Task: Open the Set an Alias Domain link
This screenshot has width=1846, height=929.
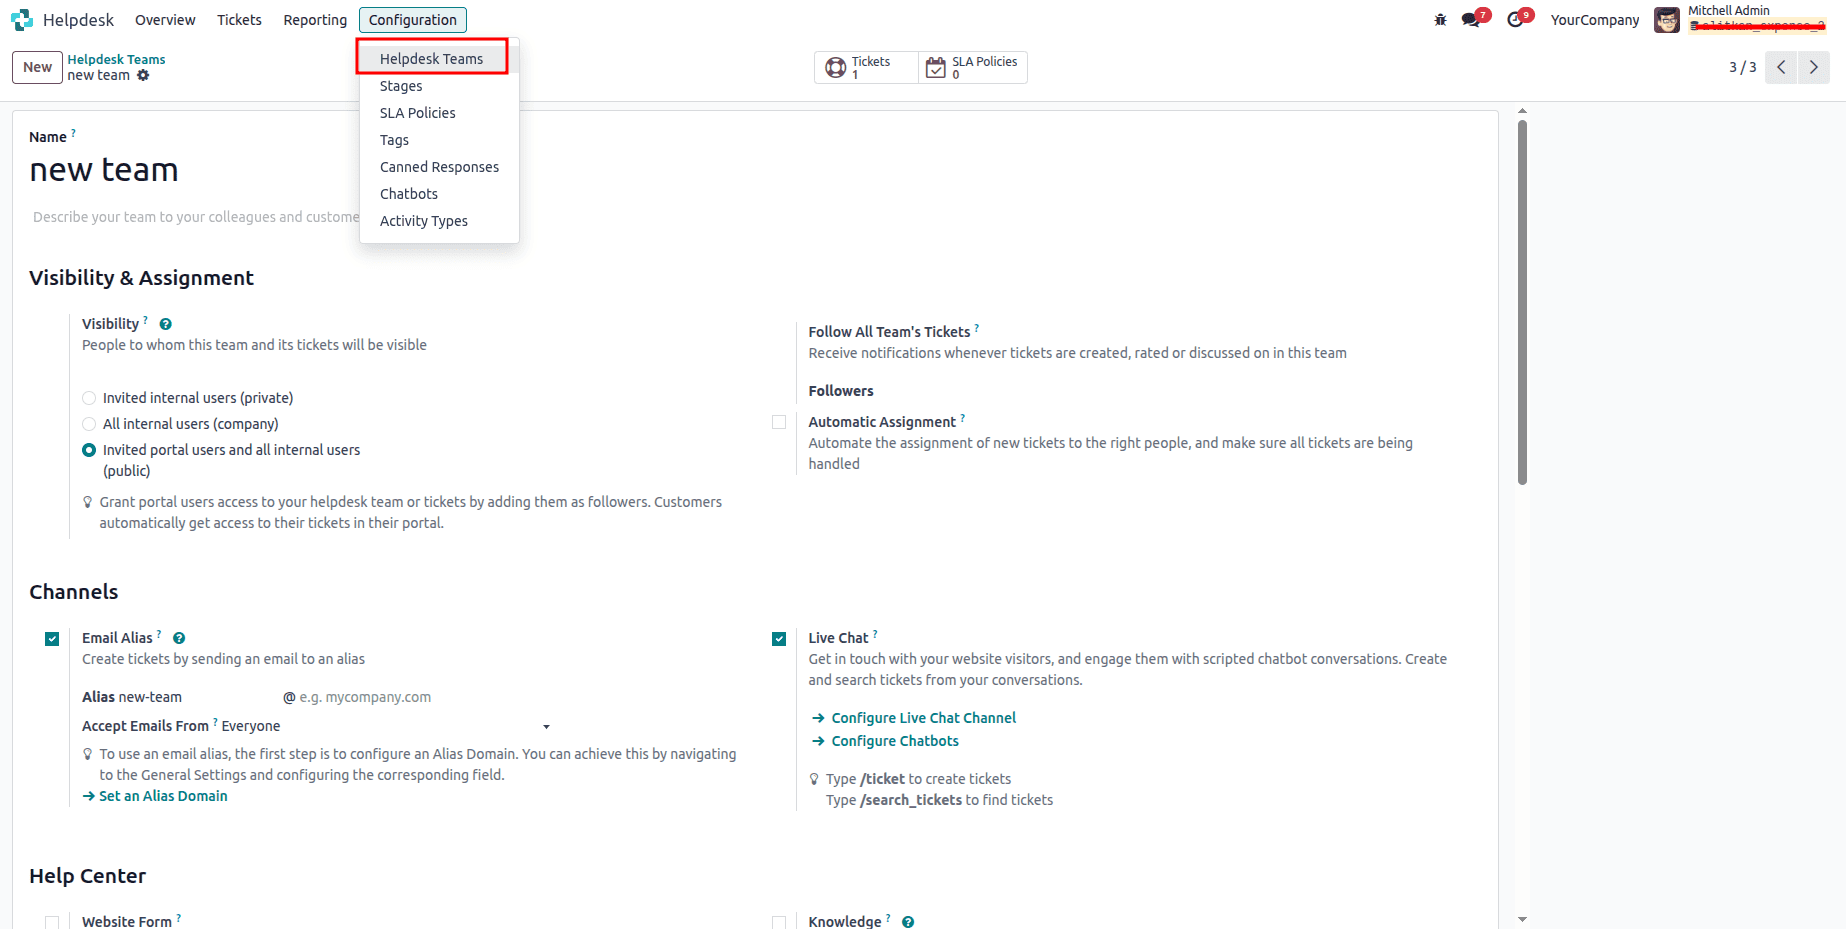Action: 163,796
